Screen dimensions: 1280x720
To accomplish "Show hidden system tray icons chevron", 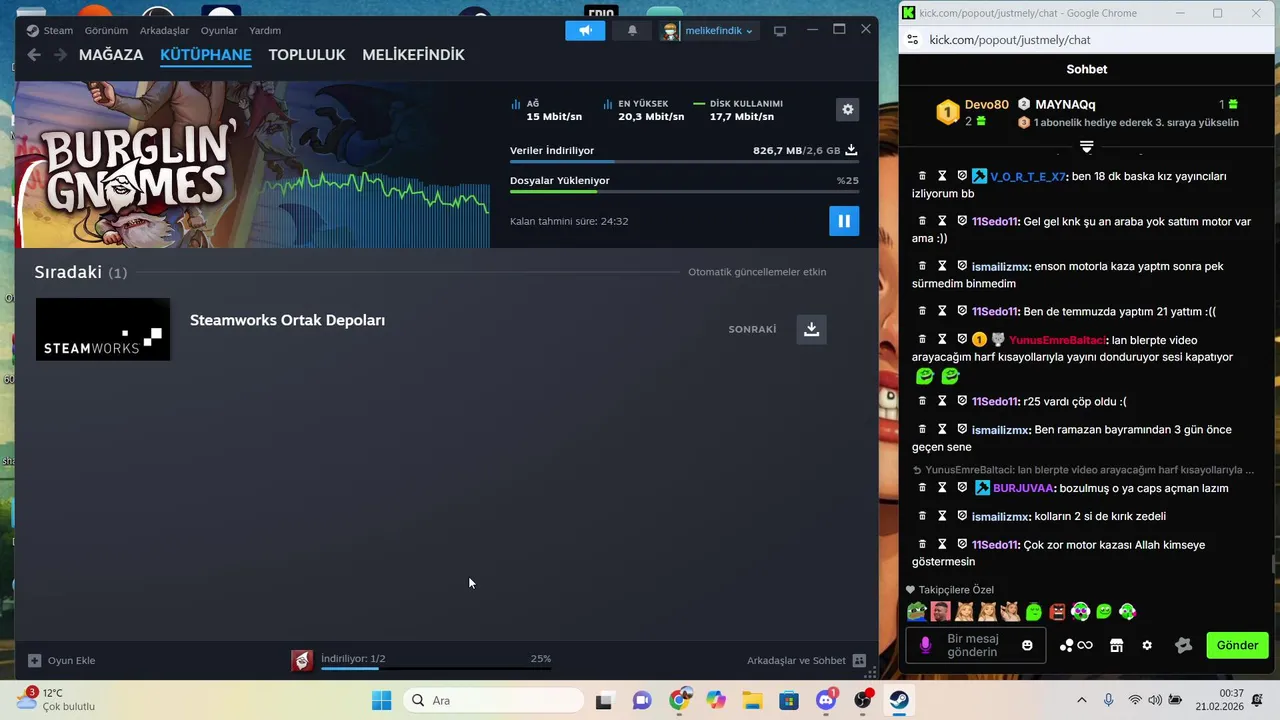I will (1081, 701).
